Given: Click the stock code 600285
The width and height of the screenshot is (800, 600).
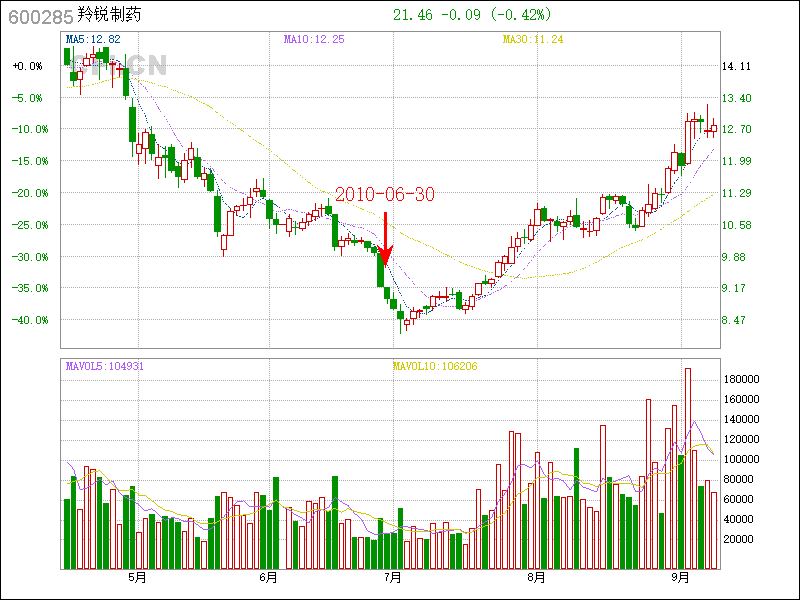Looking at the screenshot, I should point(36,16).
